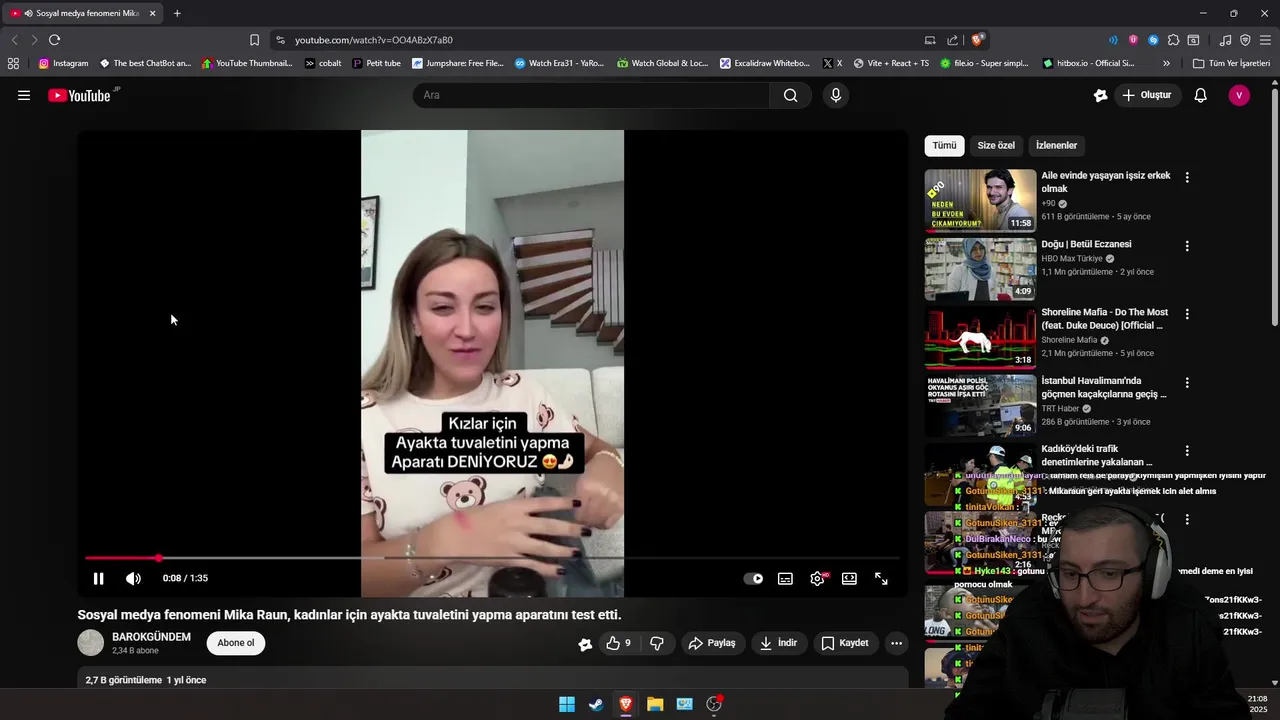The image size is (1280, 720).
Task: Open a new browser tab
Action: 177,13
